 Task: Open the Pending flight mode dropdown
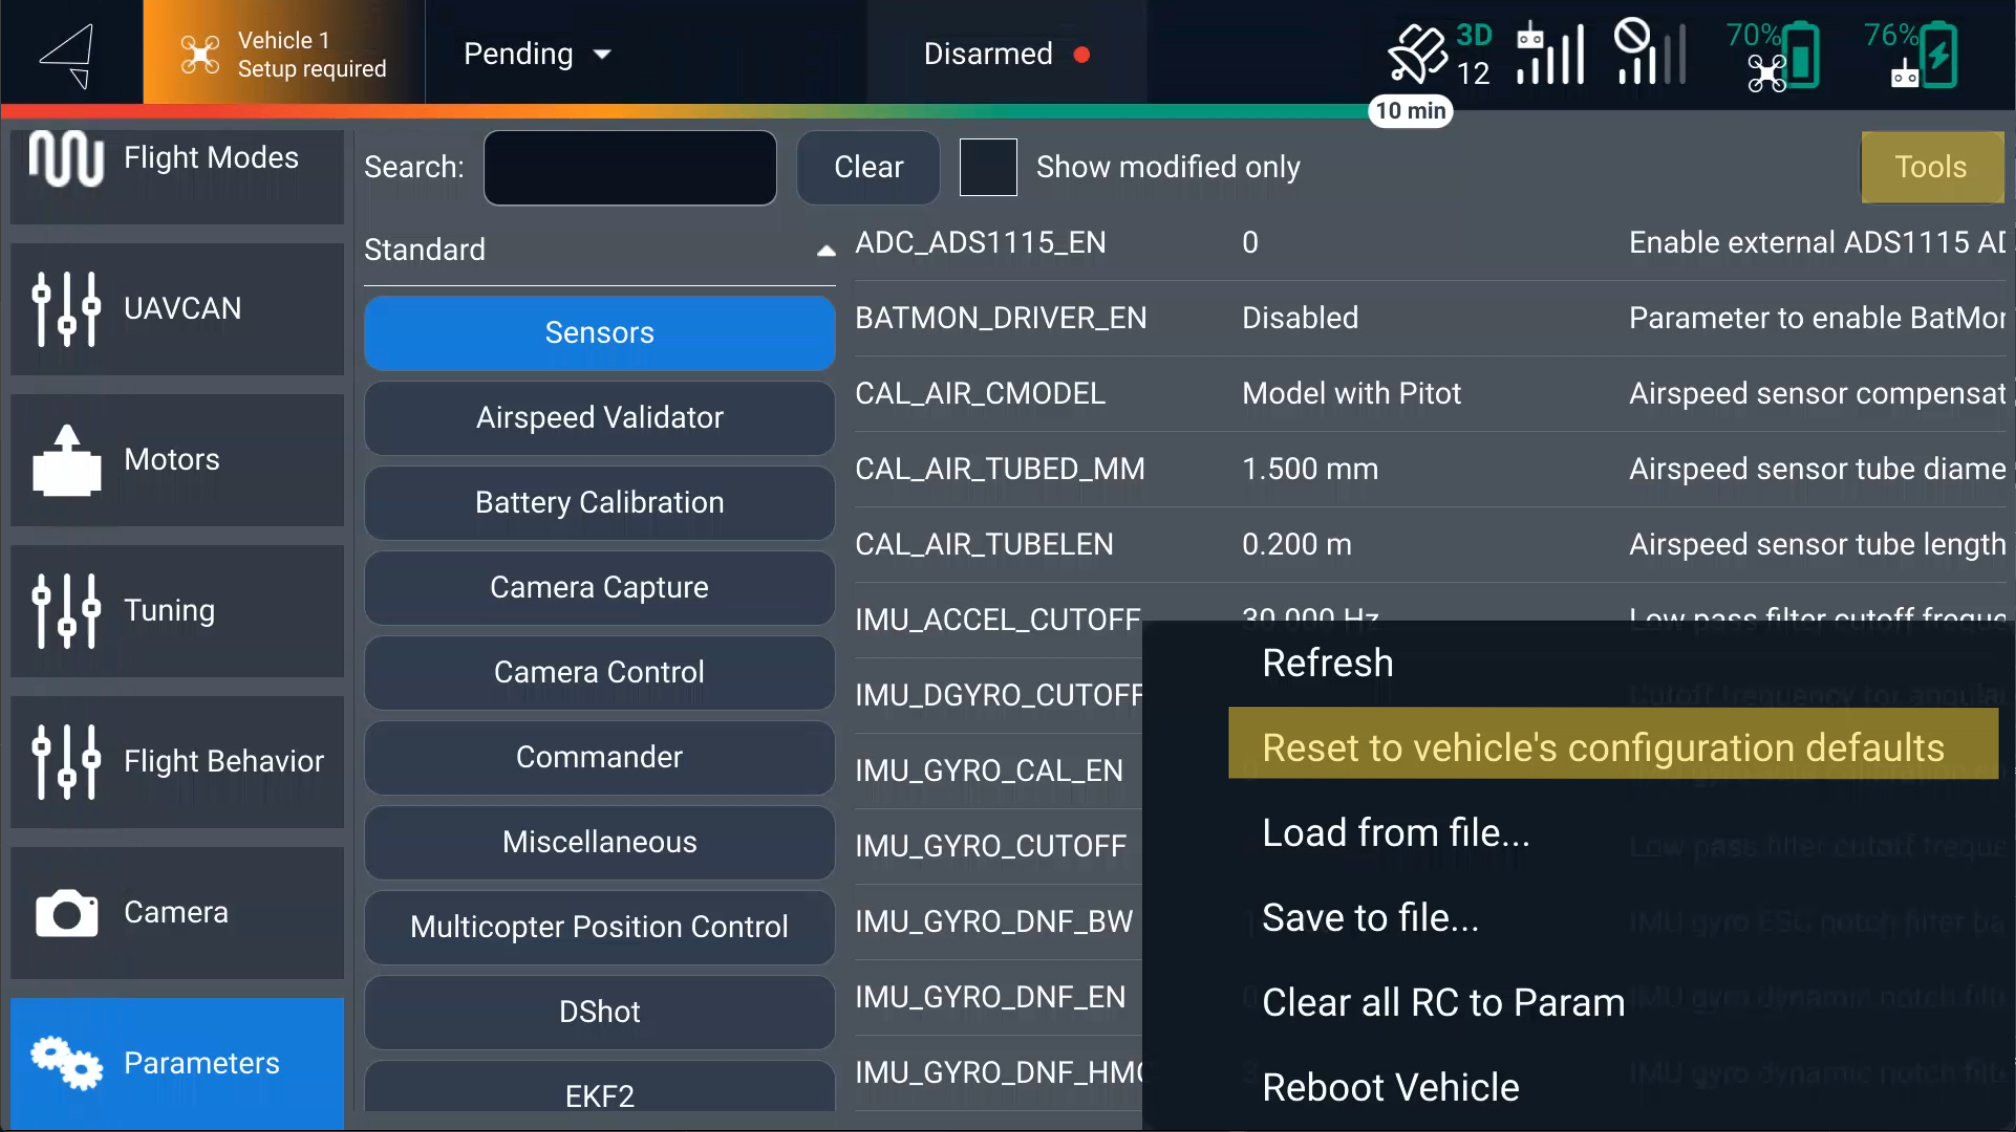[x=537, y=54]
